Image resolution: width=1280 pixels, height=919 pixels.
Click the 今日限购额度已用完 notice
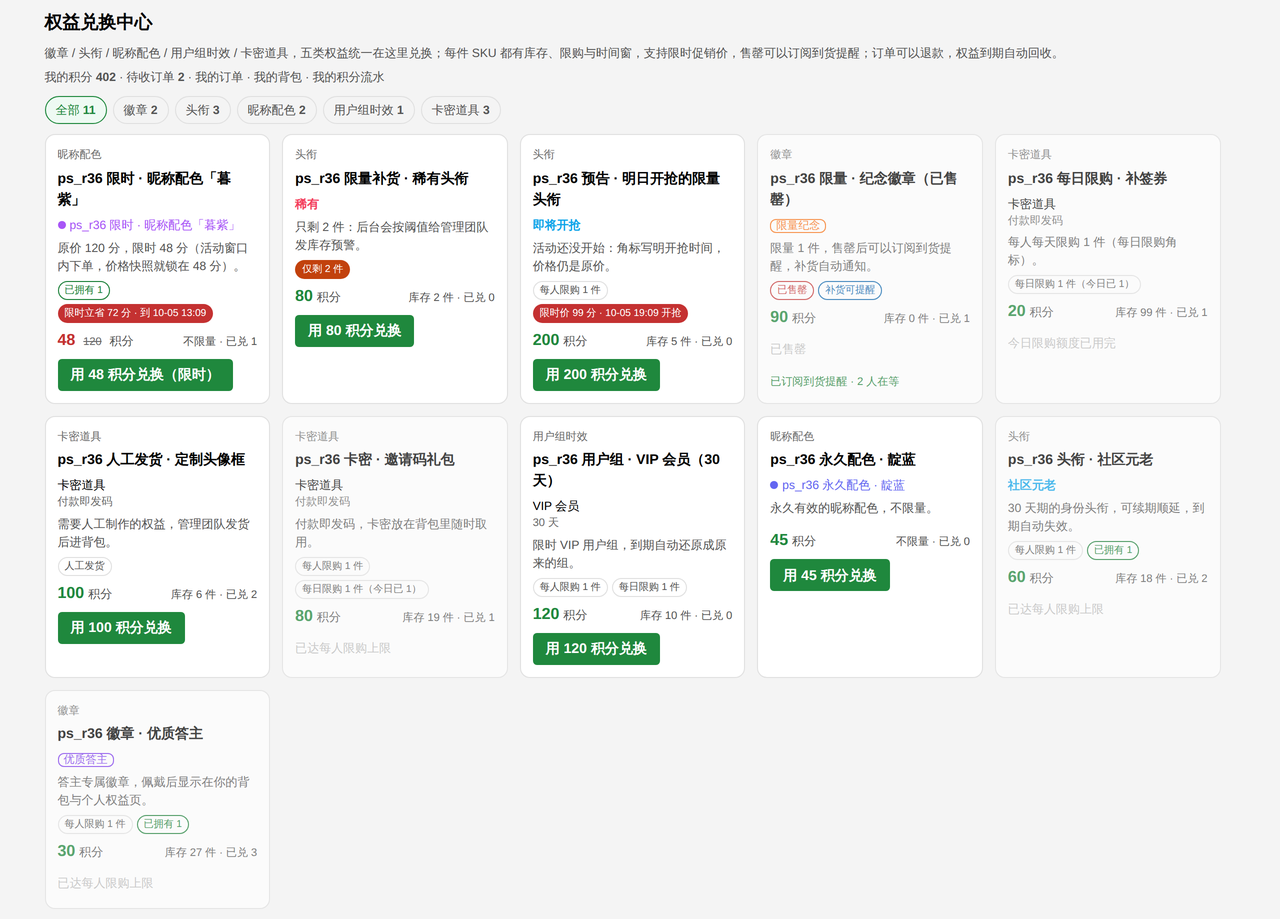coord(1062,343)
